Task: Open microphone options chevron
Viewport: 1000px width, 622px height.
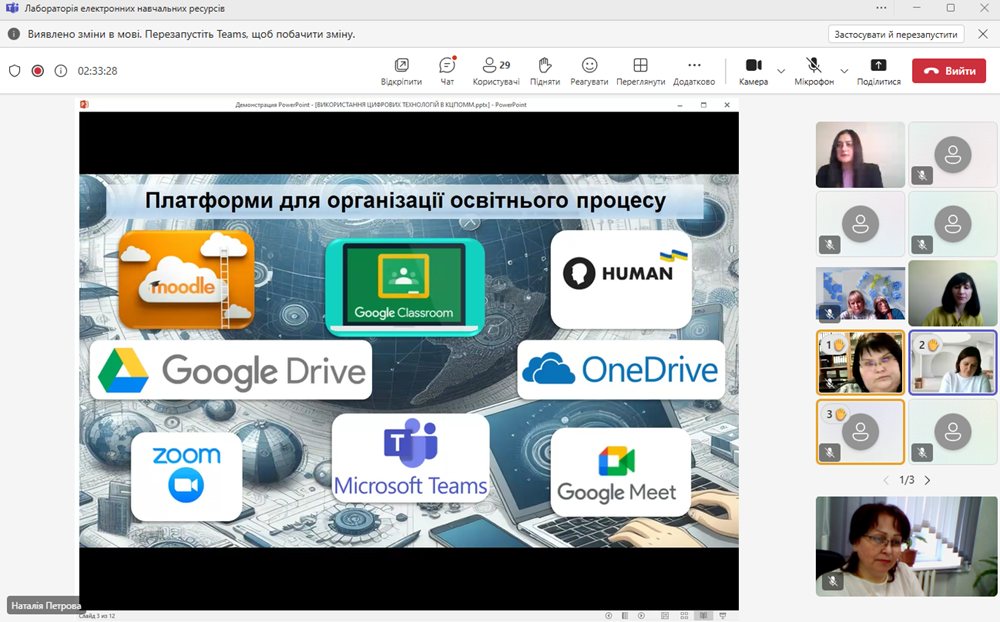Action: pyautogui.click(x=845, y=70)
